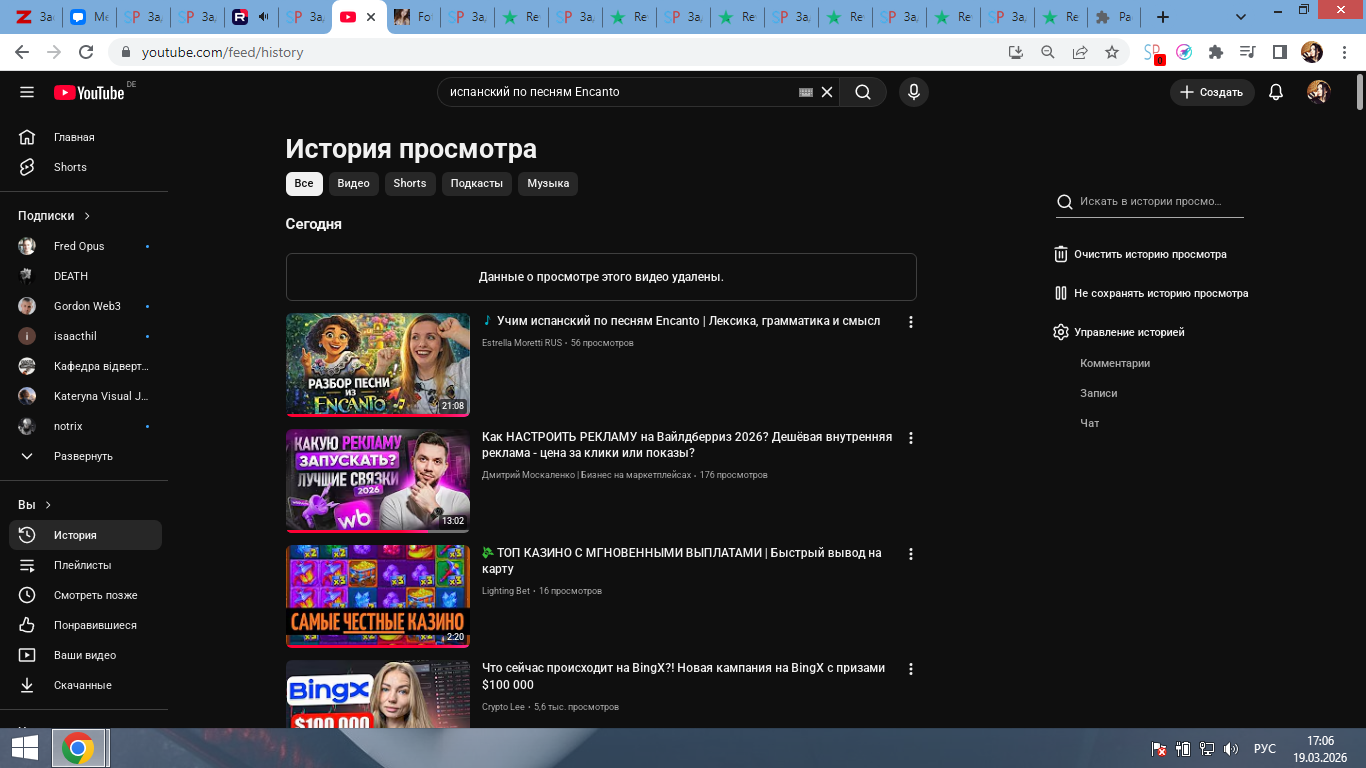Reload the YouTube page
This screenshot has width=1366, height=768.
86,52
